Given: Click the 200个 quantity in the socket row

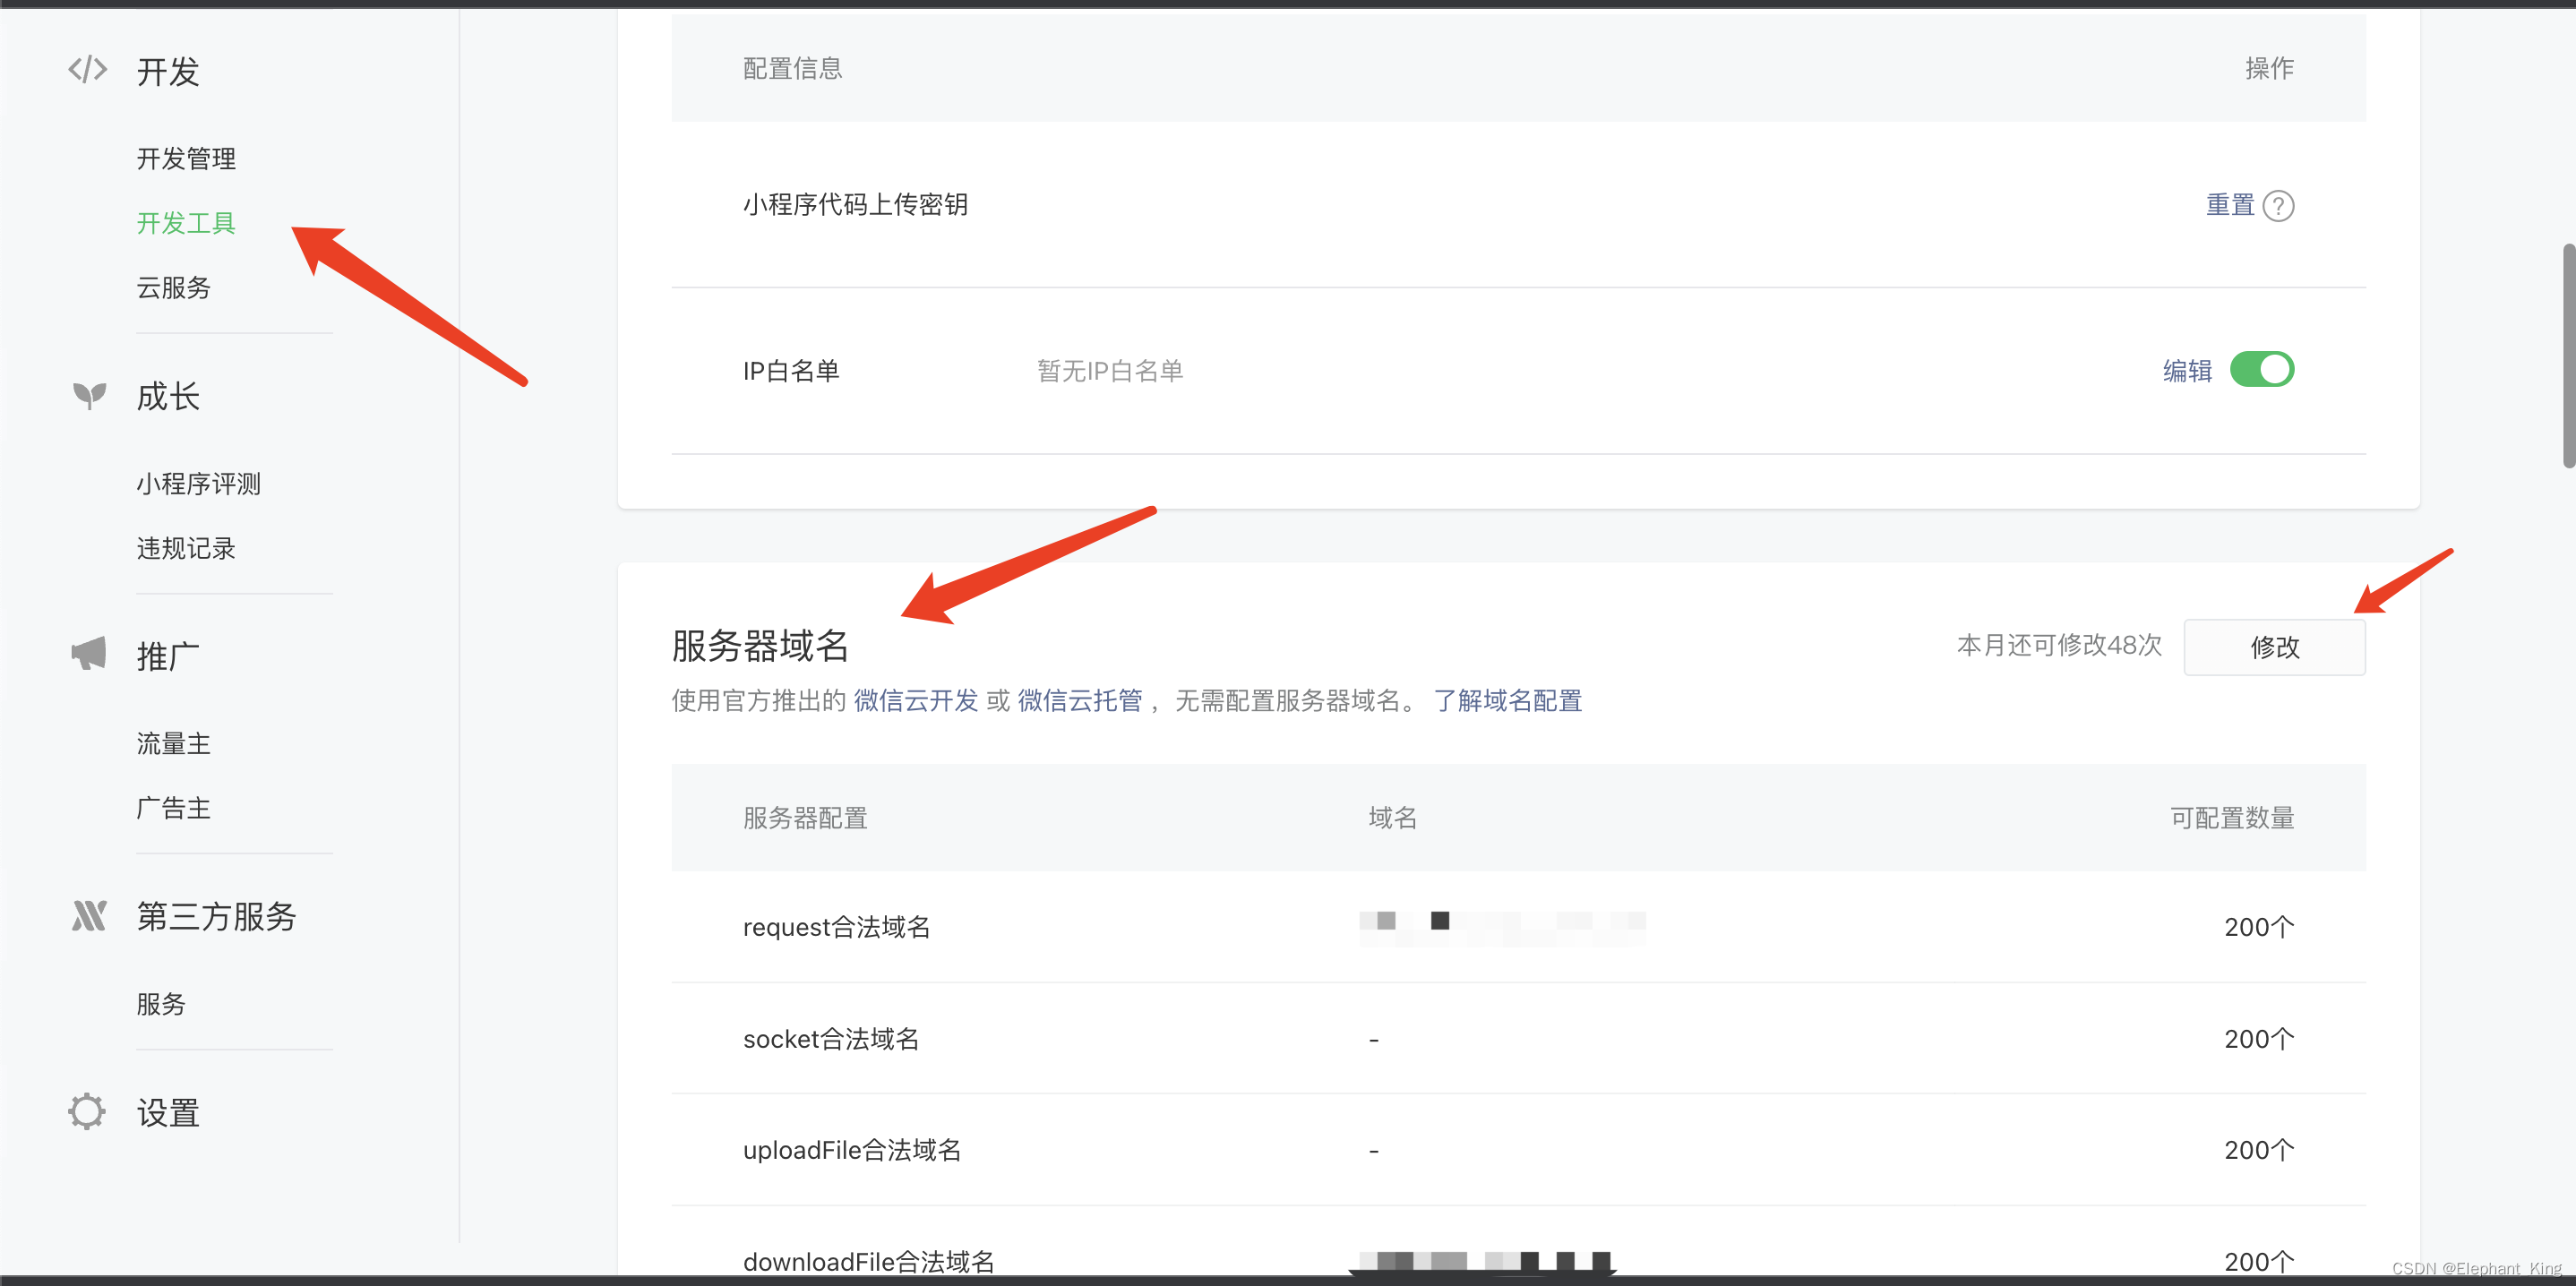Looking at the screenshot, I should [x=2259, y=1039].
